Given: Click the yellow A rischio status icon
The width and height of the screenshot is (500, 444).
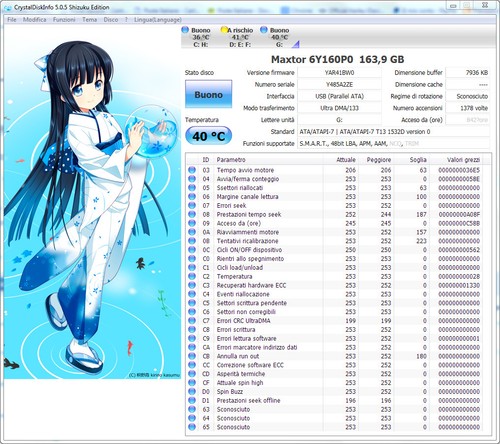Looking at the screenshot, I should 224,30.
